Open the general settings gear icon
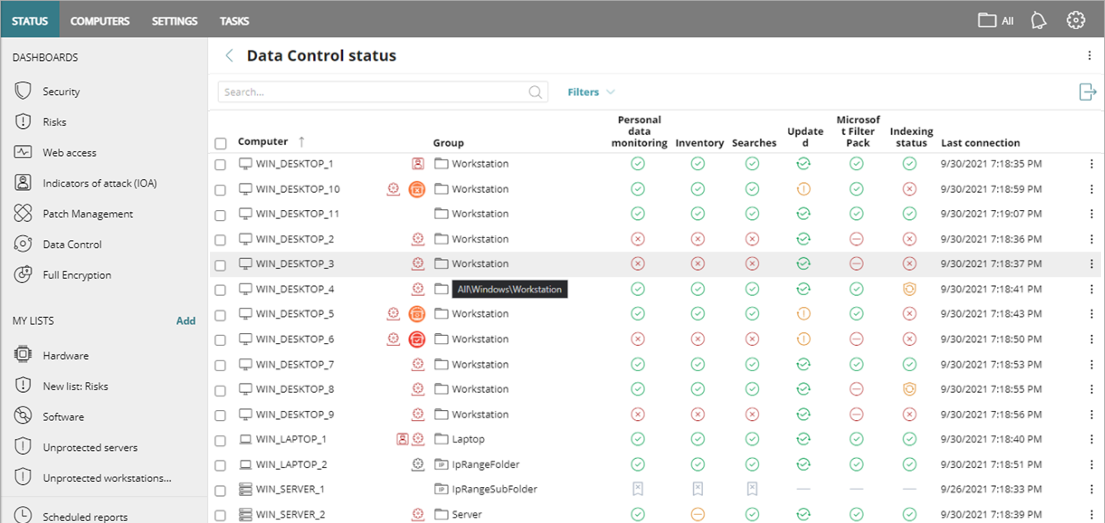 tap(1076, 20)
